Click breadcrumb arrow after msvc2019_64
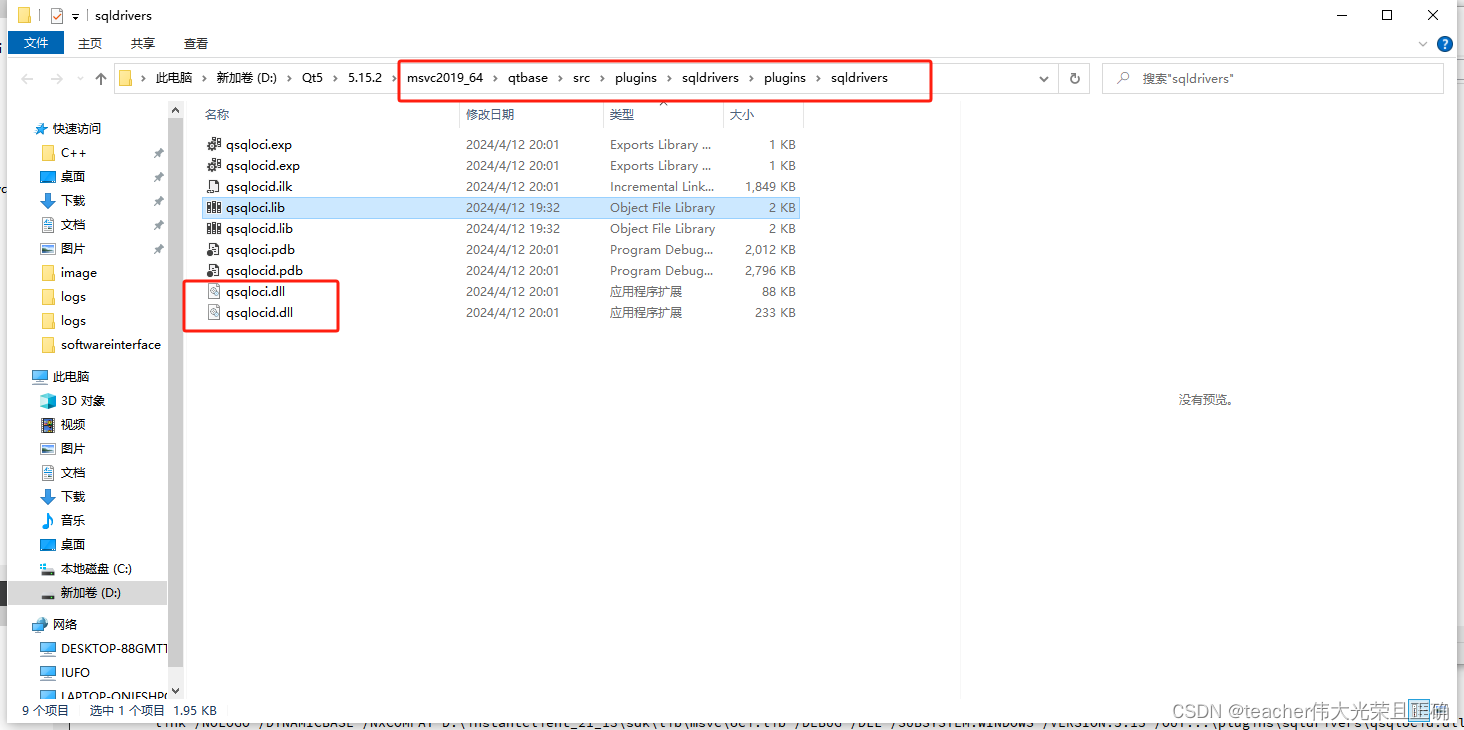This screenshot has height=730, width=1464. click(x=495, y=78)
